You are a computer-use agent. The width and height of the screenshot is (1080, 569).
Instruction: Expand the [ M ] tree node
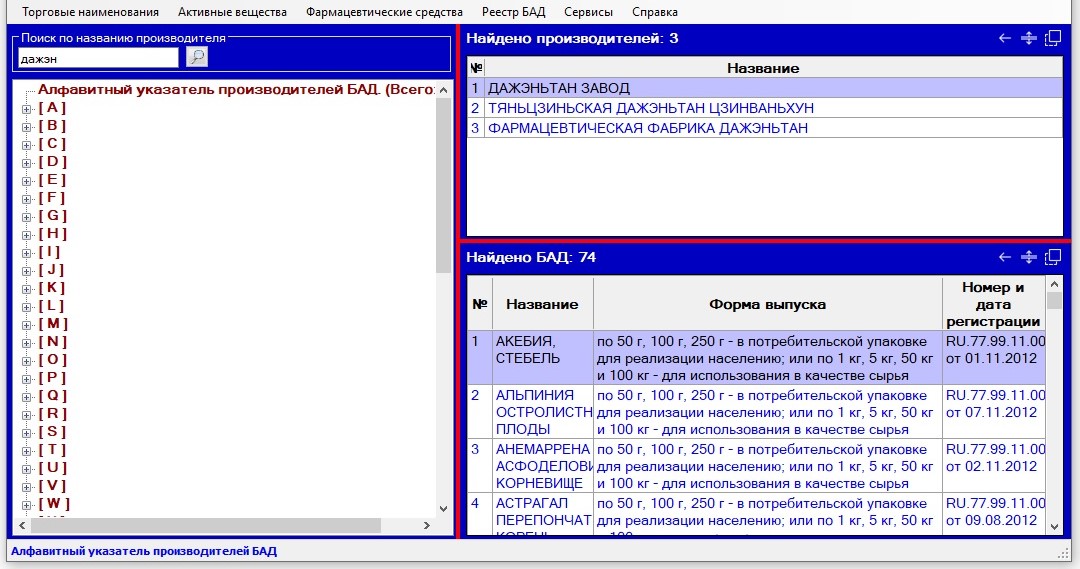[x=27, y=324]
